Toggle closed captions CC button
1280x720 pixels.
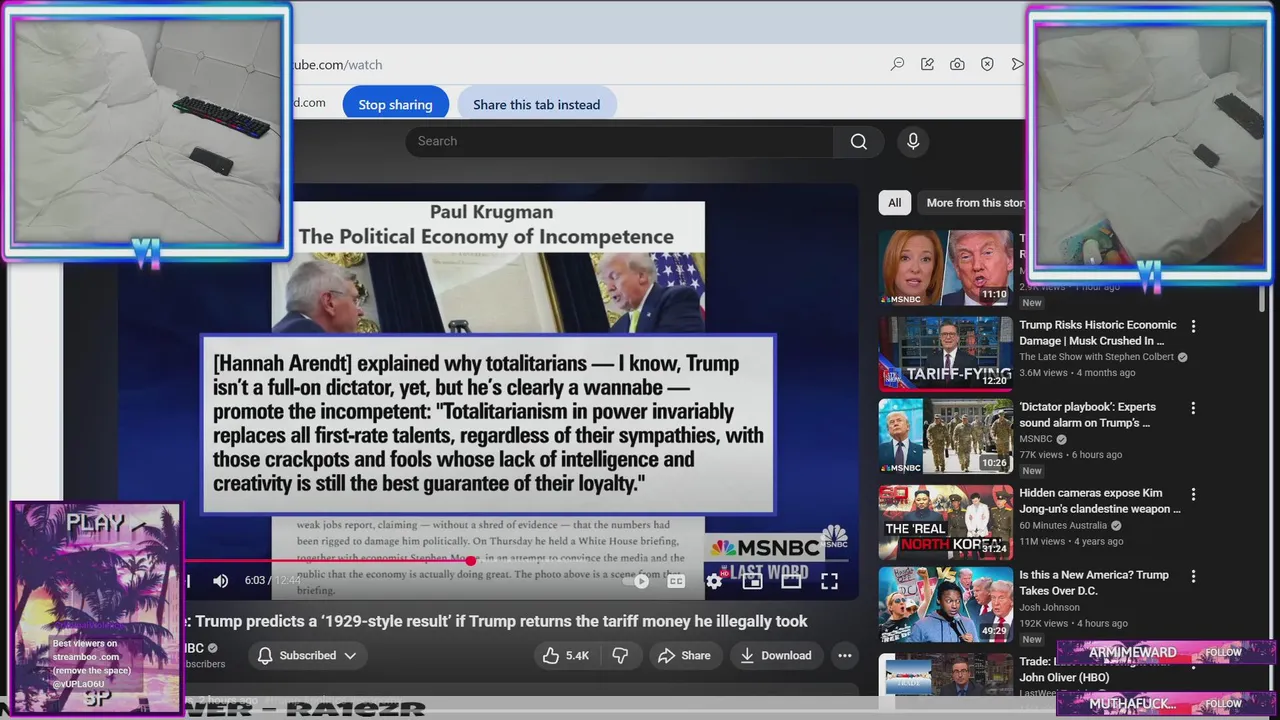click(676, 581)
